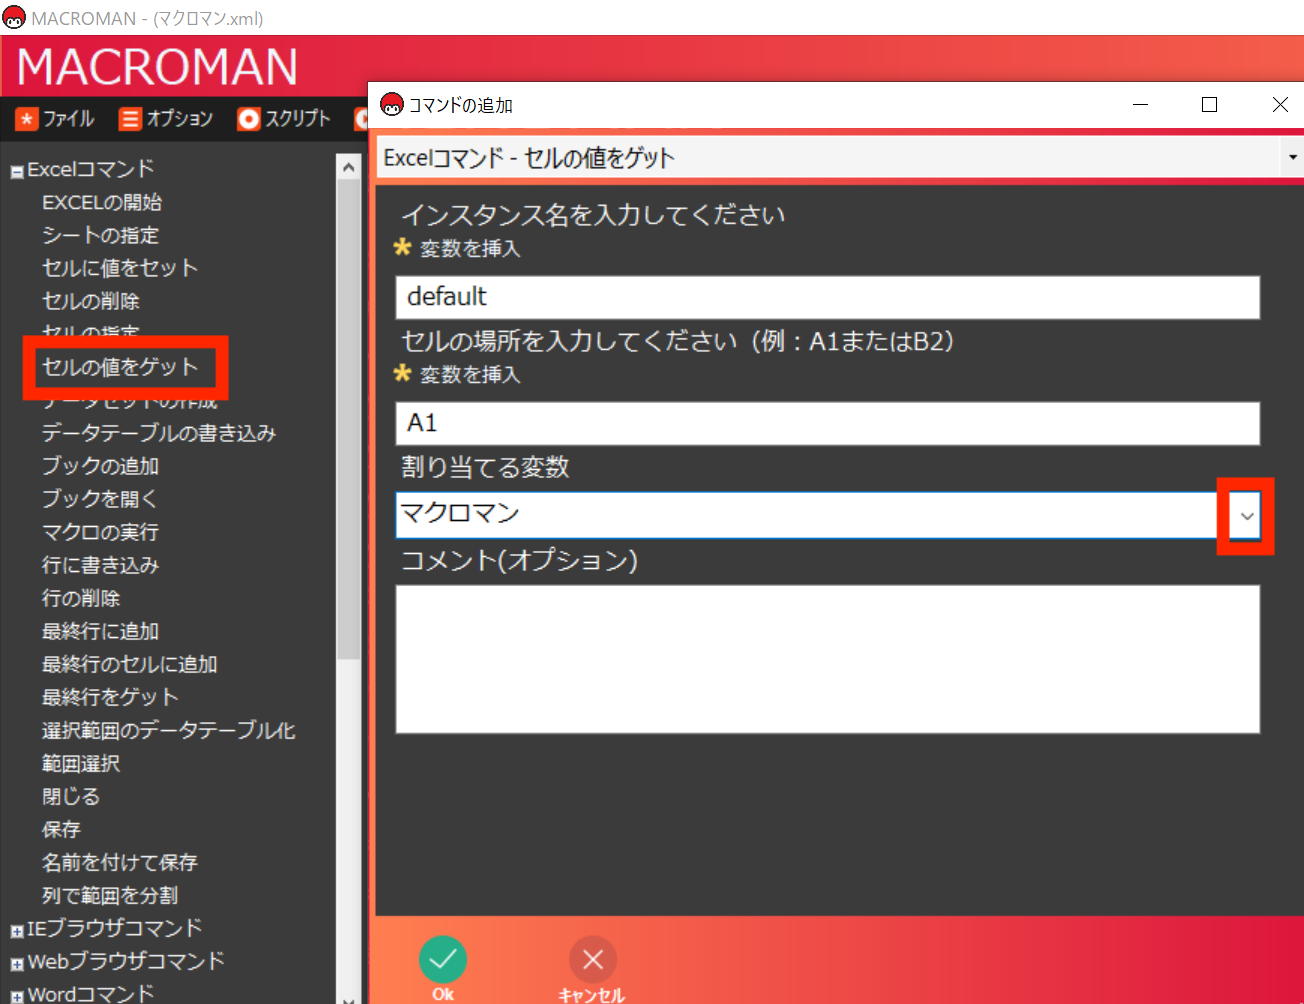Expand the IEブラウザコマンド node
Screen dimensions: 1304x1004
17,931
